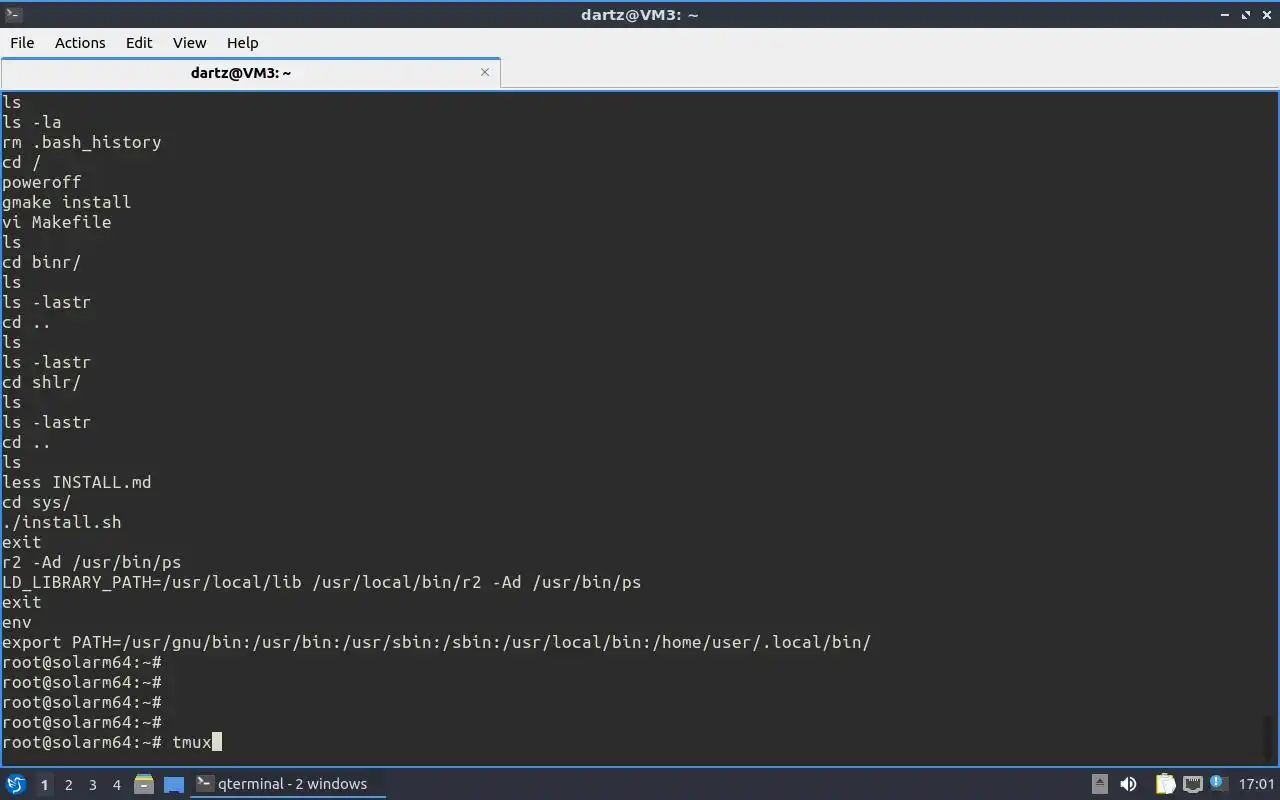Click the 'vi Makefile' line
The width and height of the screenshot is (1280, 800).
point(56,222)
